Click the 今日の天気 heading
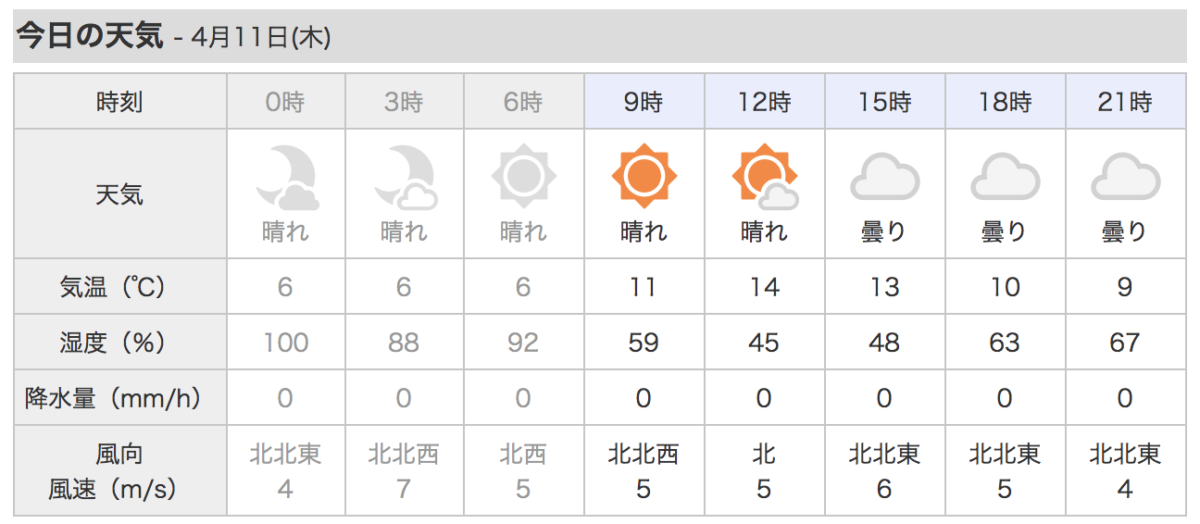Screen dimensions: 1200x524 (x=89, y=37)
